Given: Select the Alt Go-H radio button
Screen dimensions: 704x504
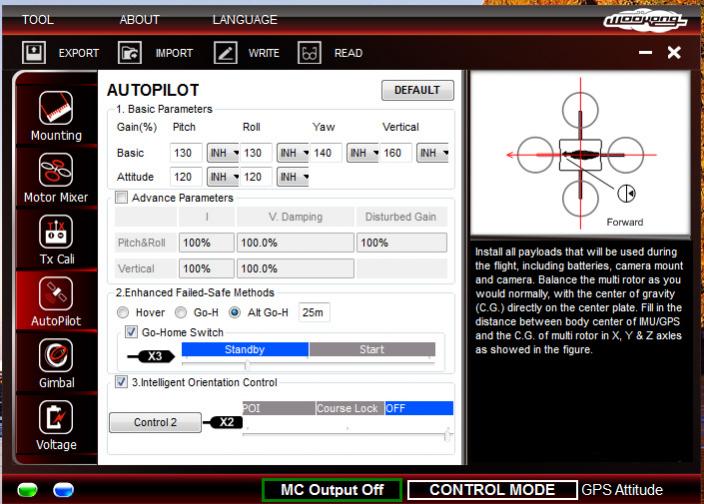Looking at the screenshot, I should click(234, 312).
